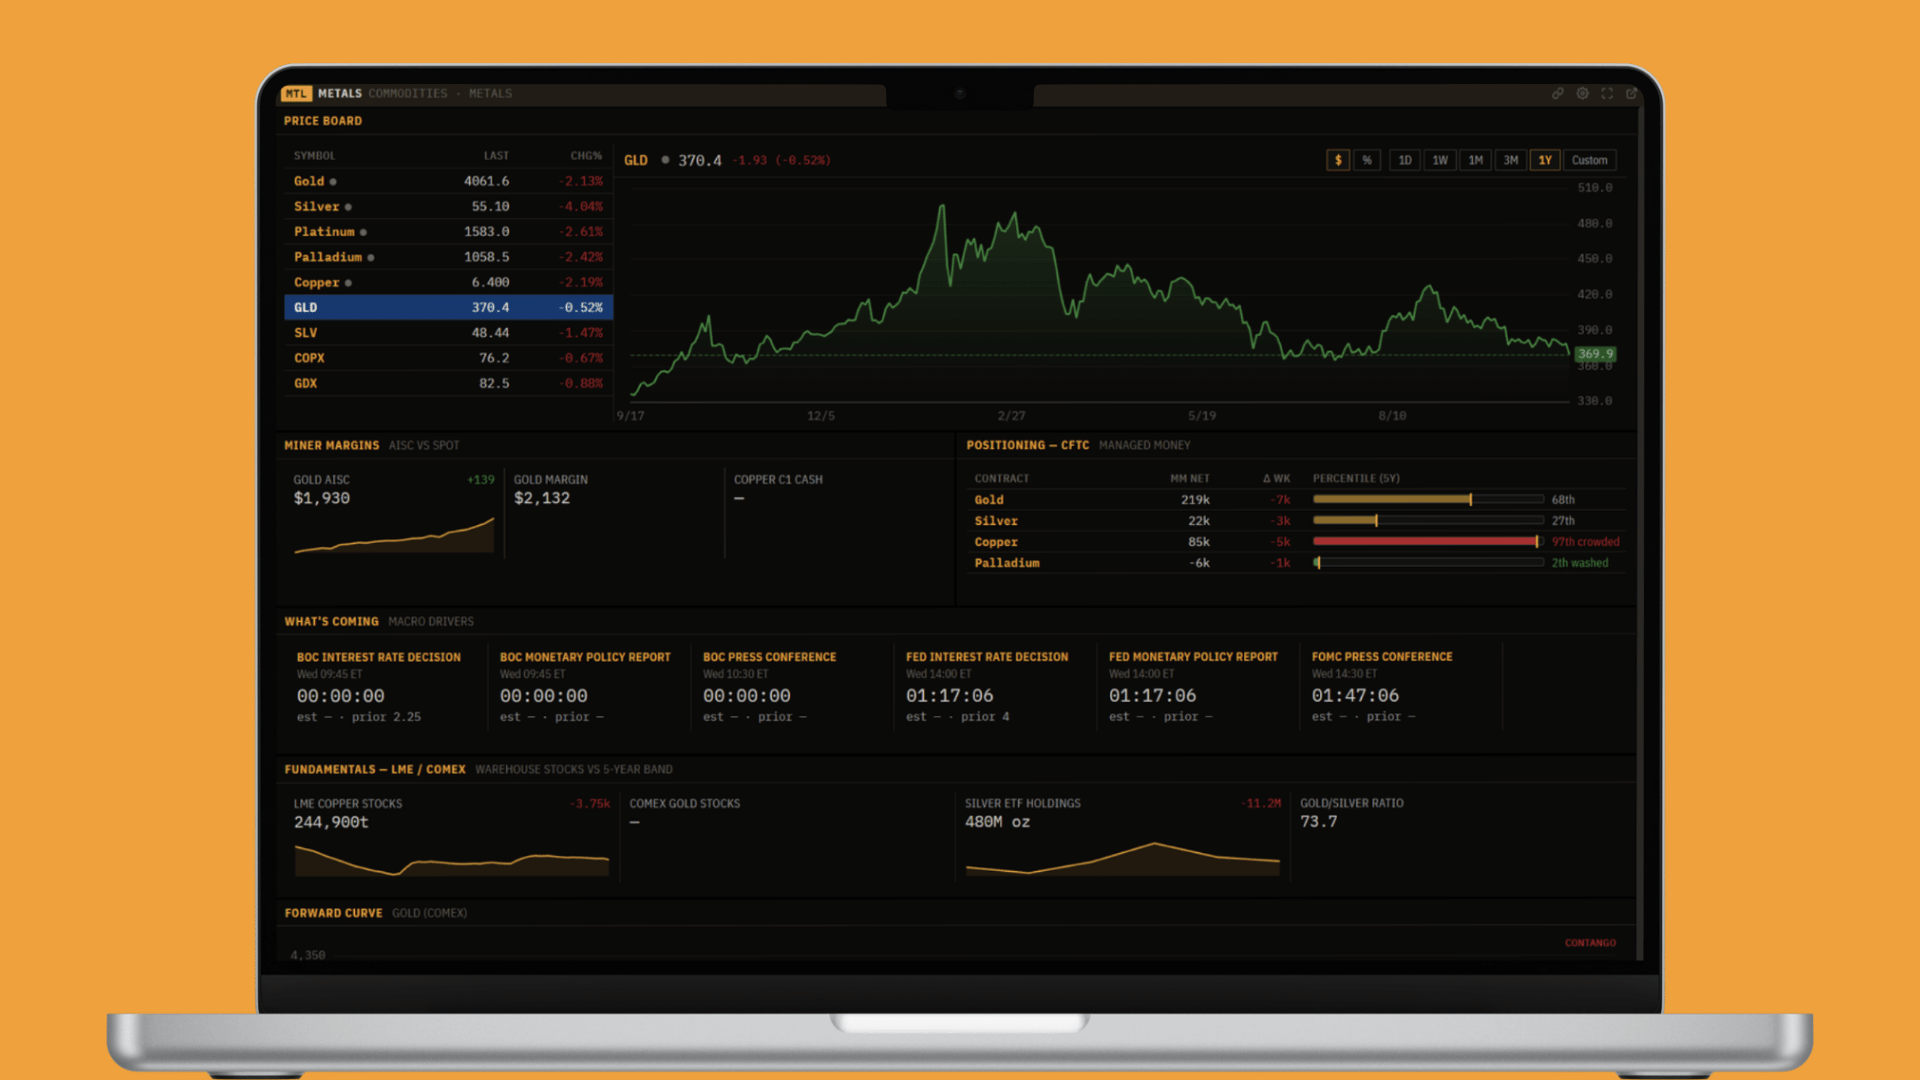Click the METALS tab title
The height and width of the screenshot is (1080, 1920).
(x=340, y=93)
